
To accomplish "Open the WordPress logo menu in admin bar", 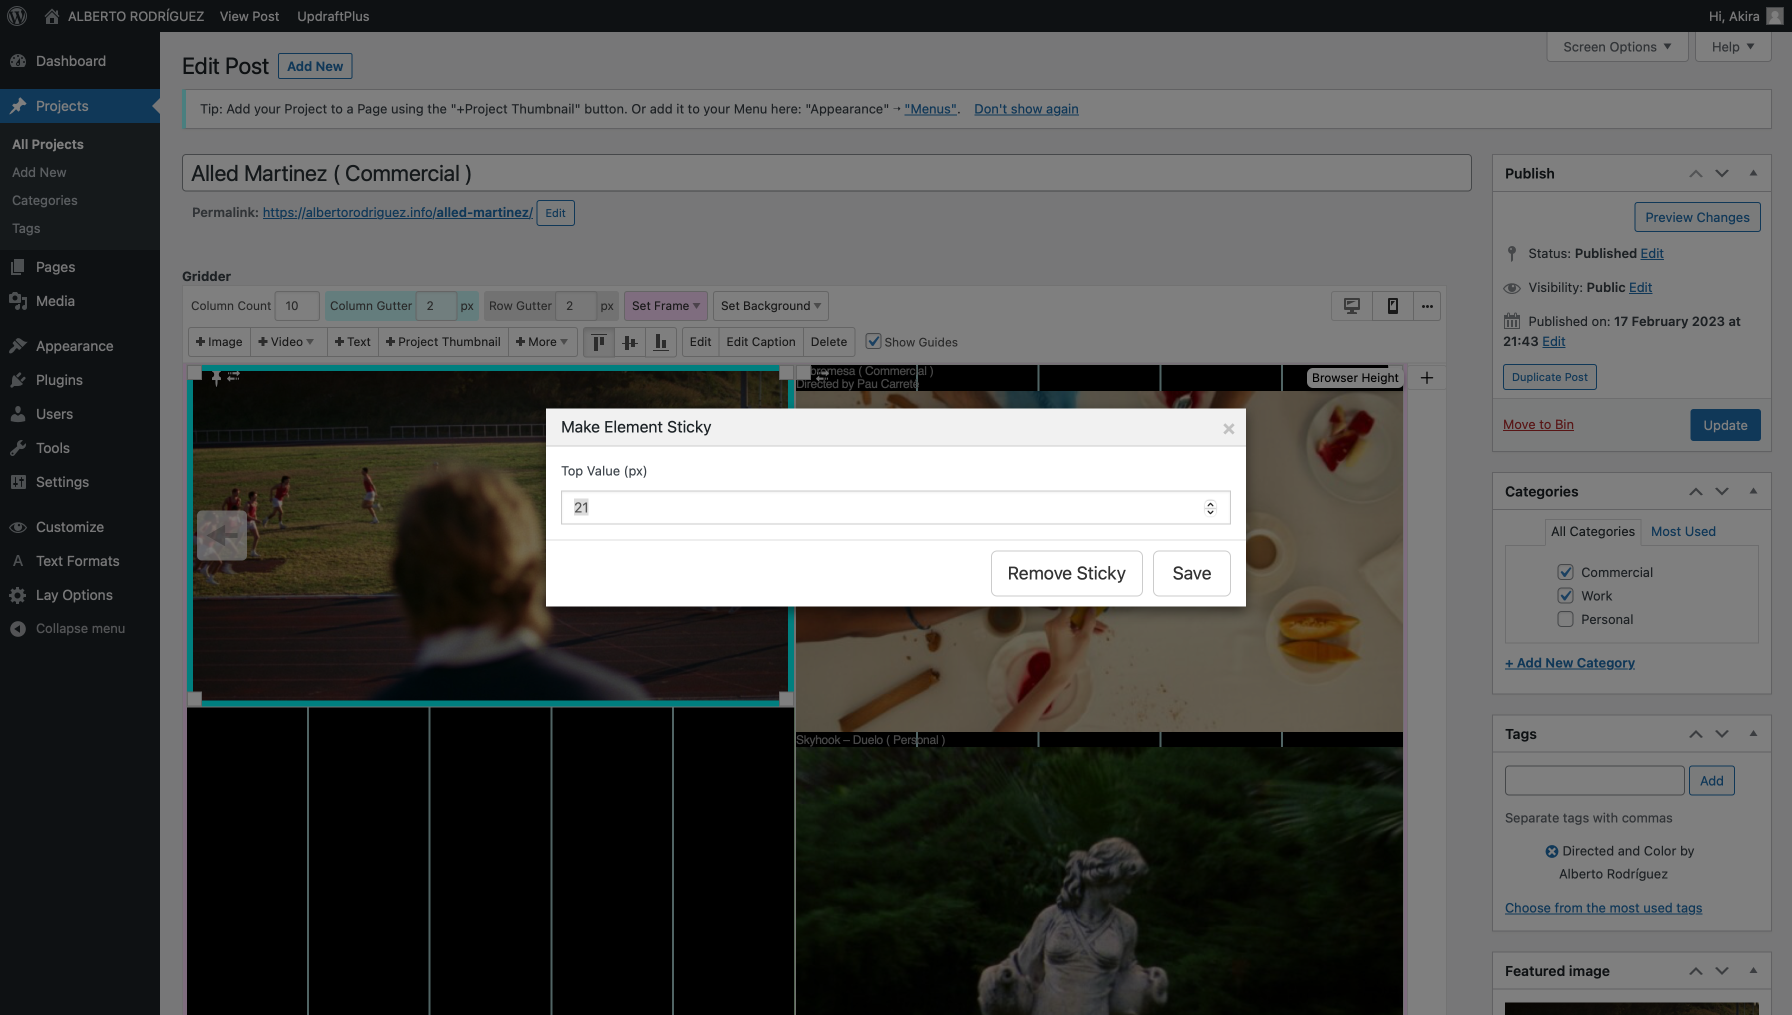I will click(x=16, y=16).
